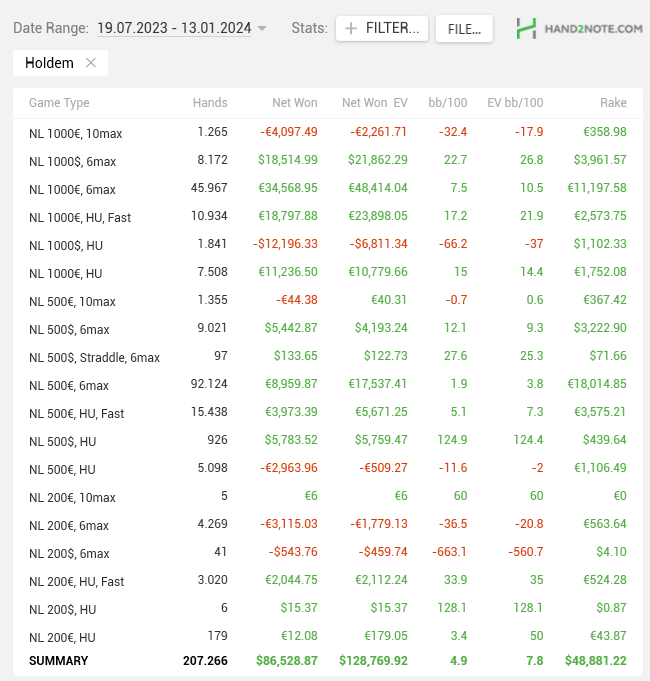This screenshot has width=650, height=681.
Task: Select the NL 1000€, 6max row
Action: (x=328, y=188)
